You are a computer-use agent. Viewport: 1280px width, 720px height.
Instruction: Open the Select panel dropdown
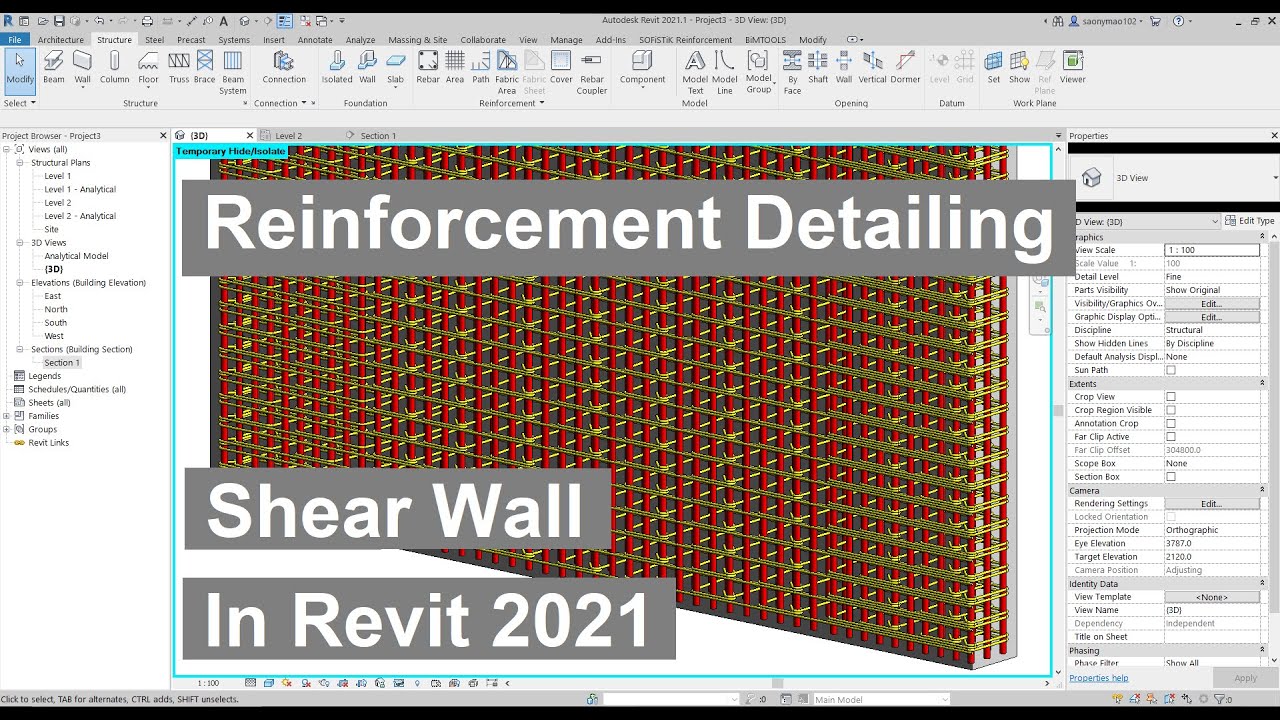[20, 103]
